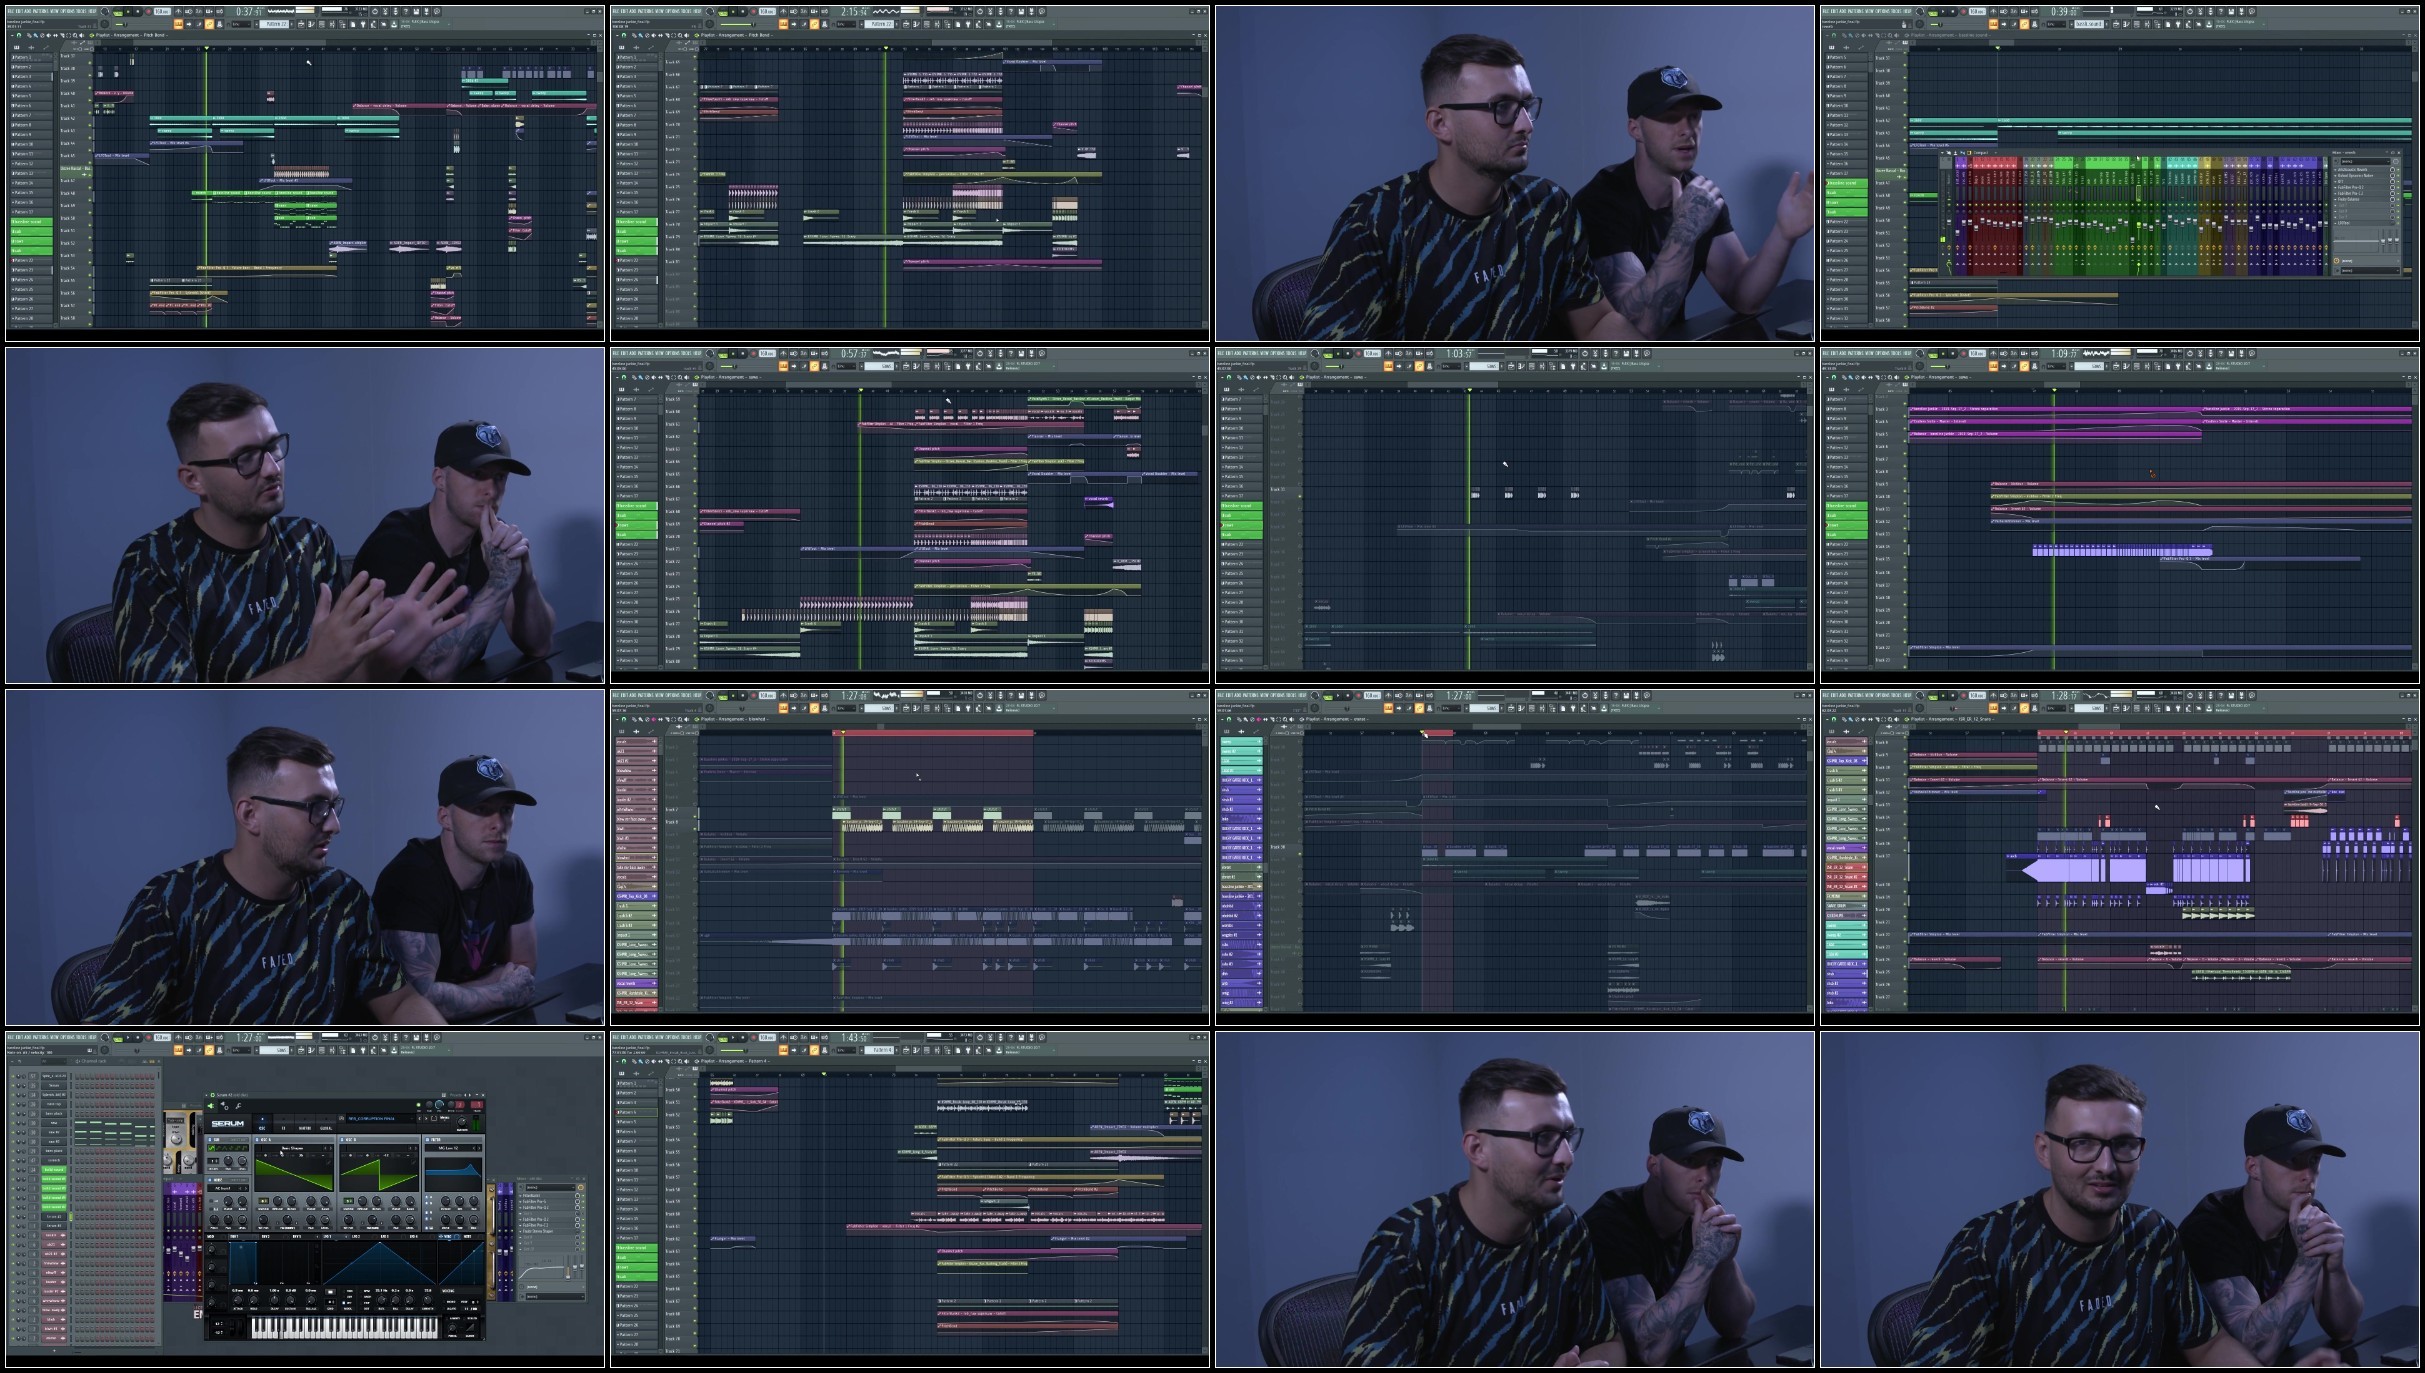
Task: Select the pencil draw tool in the 1:43 playlist
Action: click(x=634, y=1061)
